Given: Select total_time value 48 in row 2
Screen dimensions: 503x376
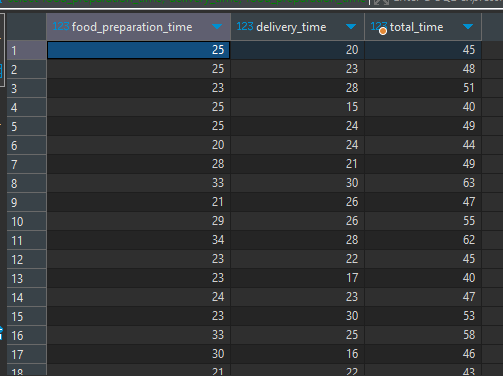Looking at the screenshot, I should click(x=423, y=69).
